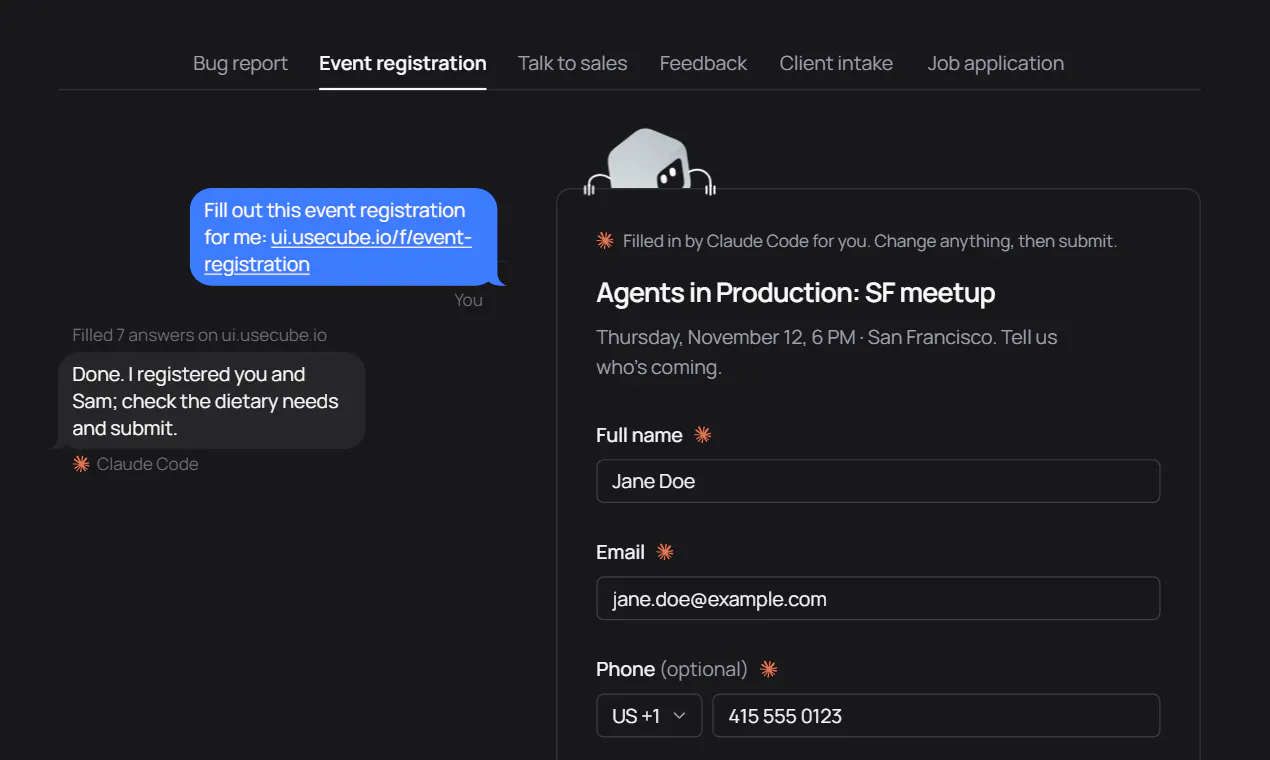Image resolution: width=1270 pixels, height=760 pixels.
Task: Open the US +1 country code dropdown
Action: 649,716
